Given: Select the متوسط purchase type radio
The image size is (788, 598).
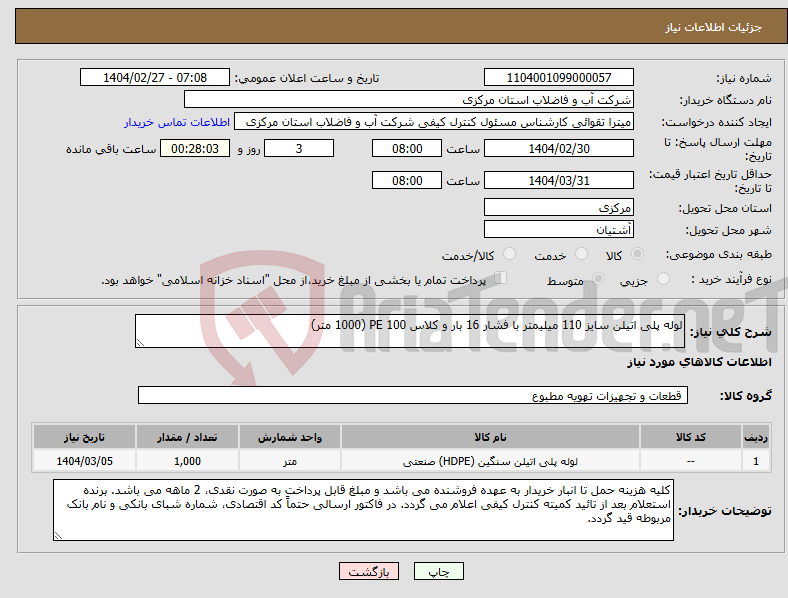Looking at the screenshot, I should click(x=598, y=278).
